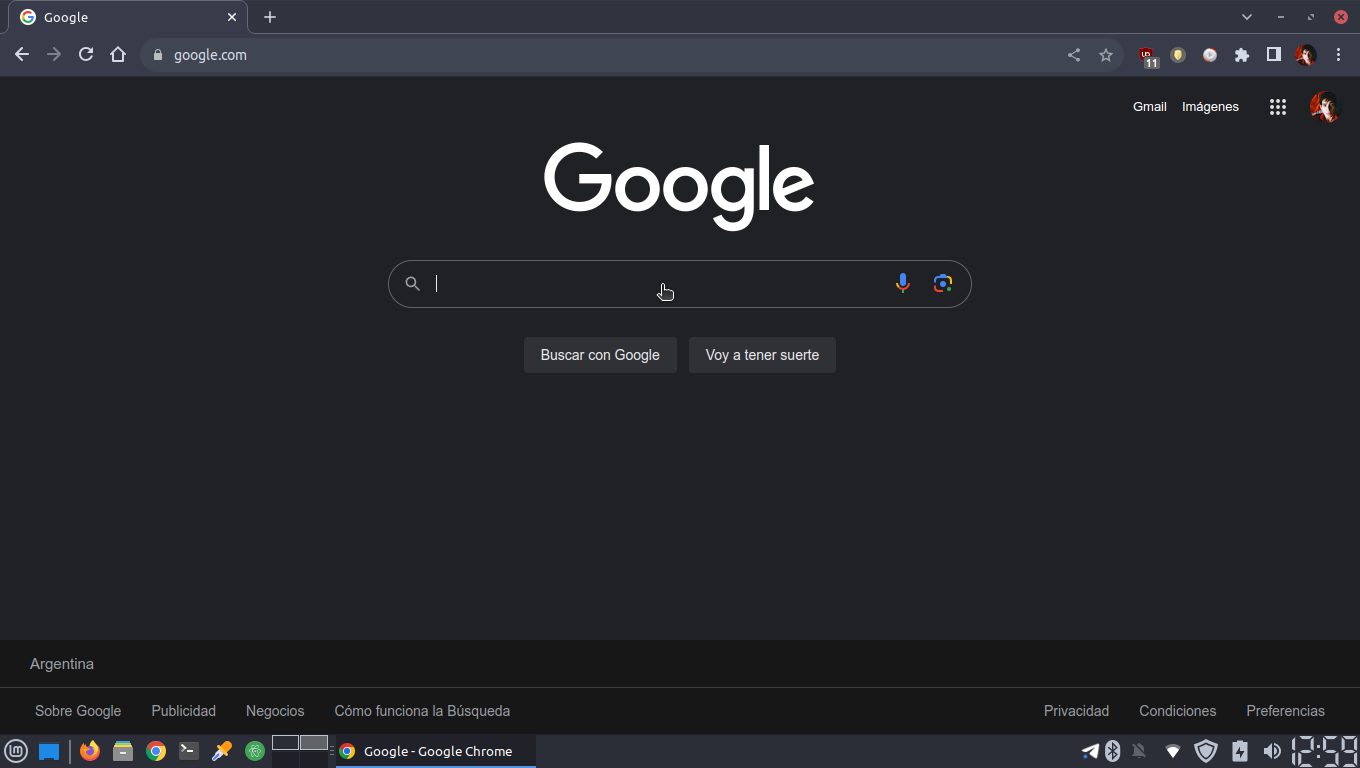View site info via padlock icon
The height and width of the screenshot is (768, 1360).
[x=157, y=55]
